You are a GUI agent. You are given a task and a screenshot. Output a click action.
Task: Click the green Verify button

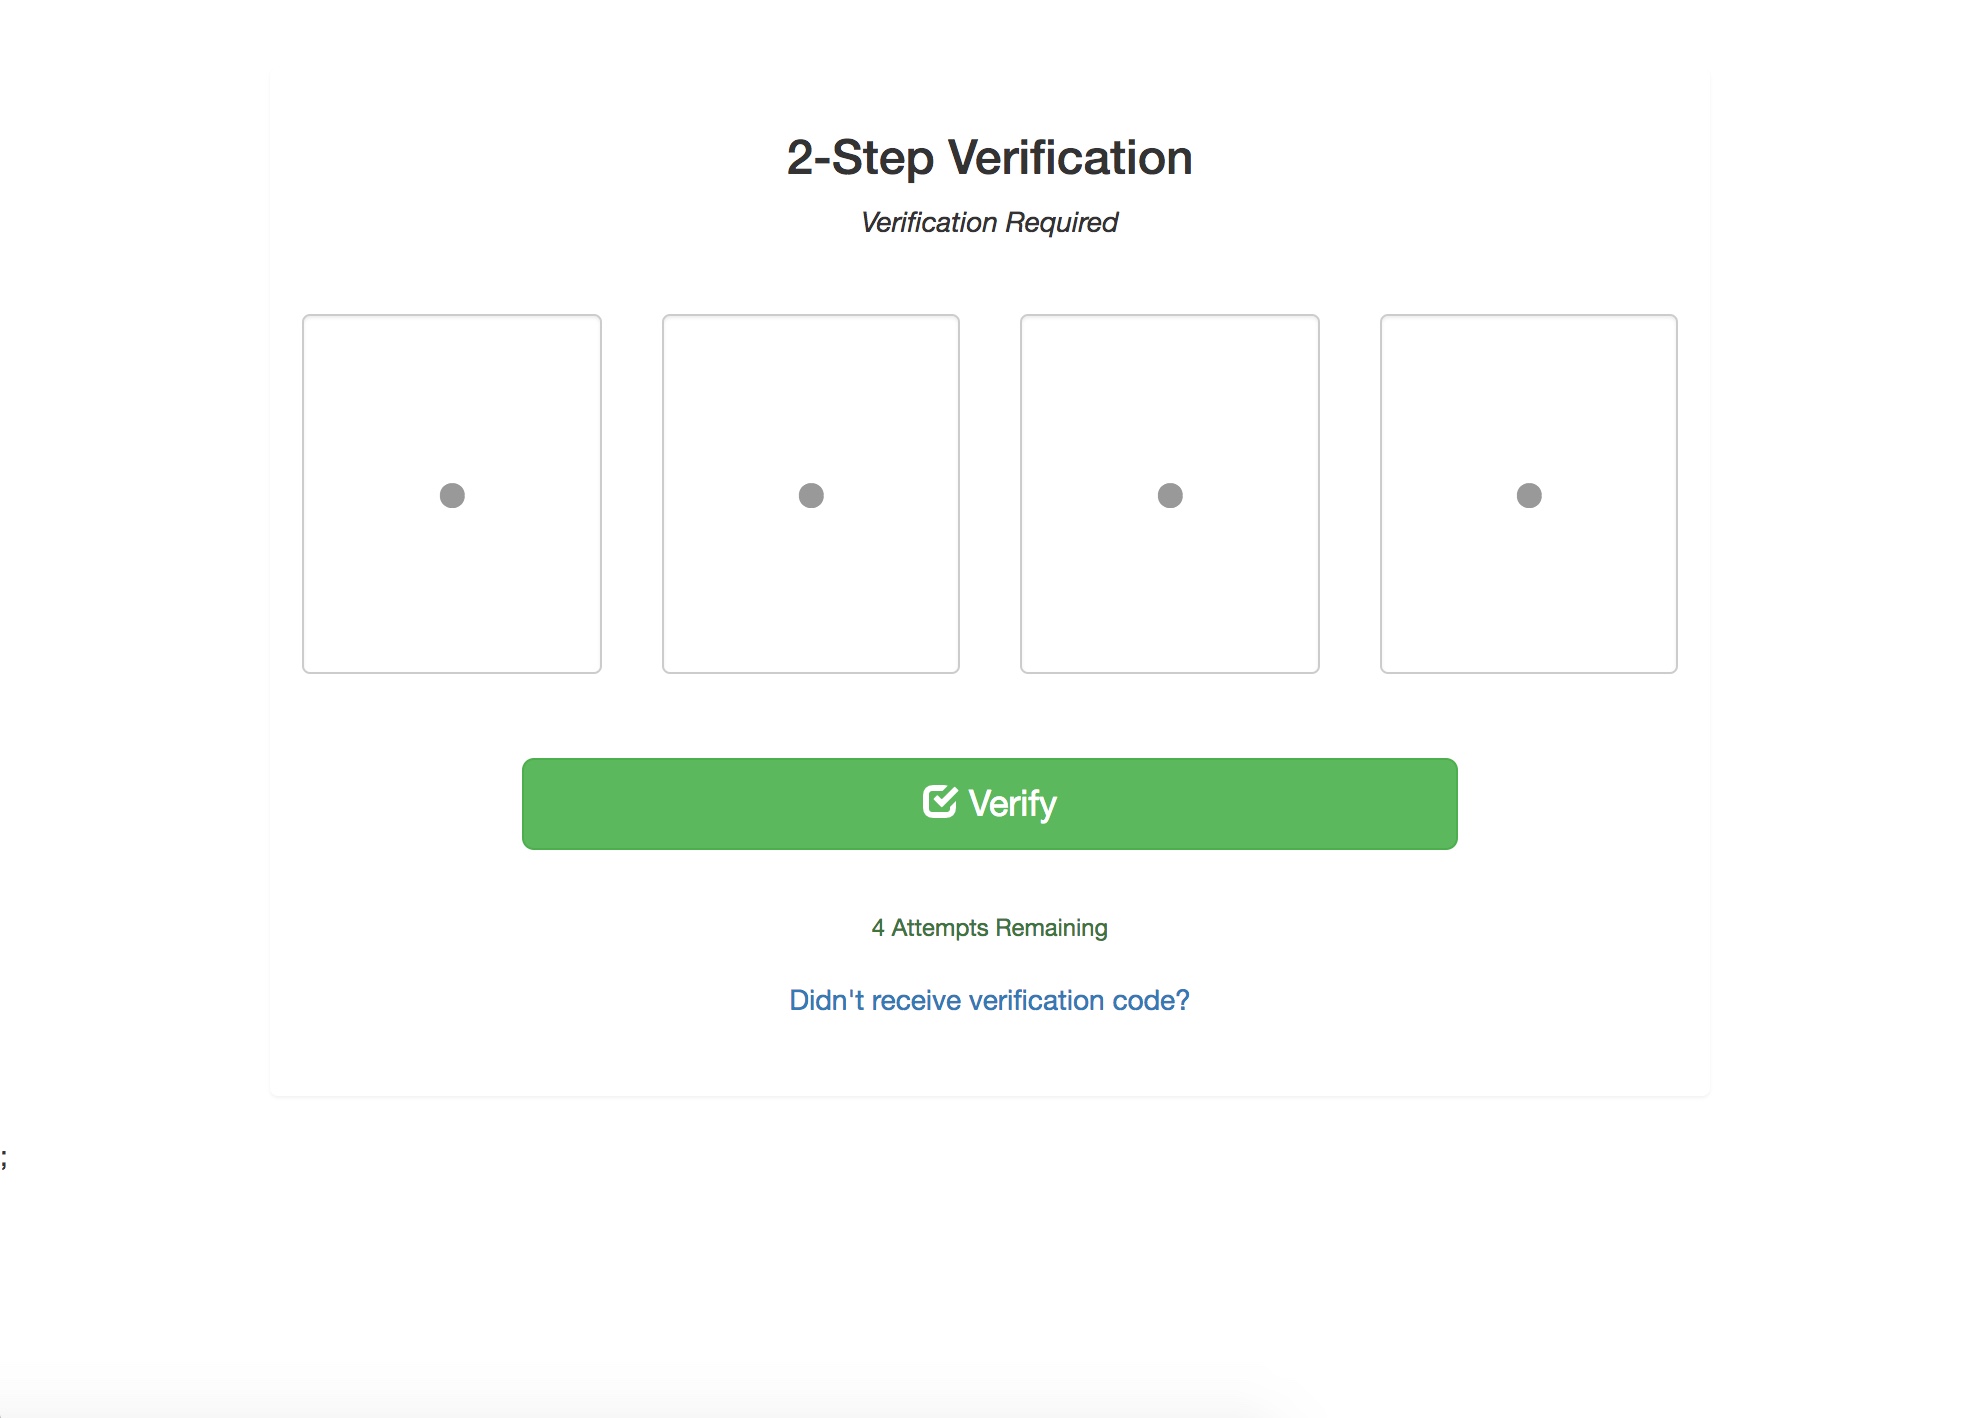[x=990, y=804]
